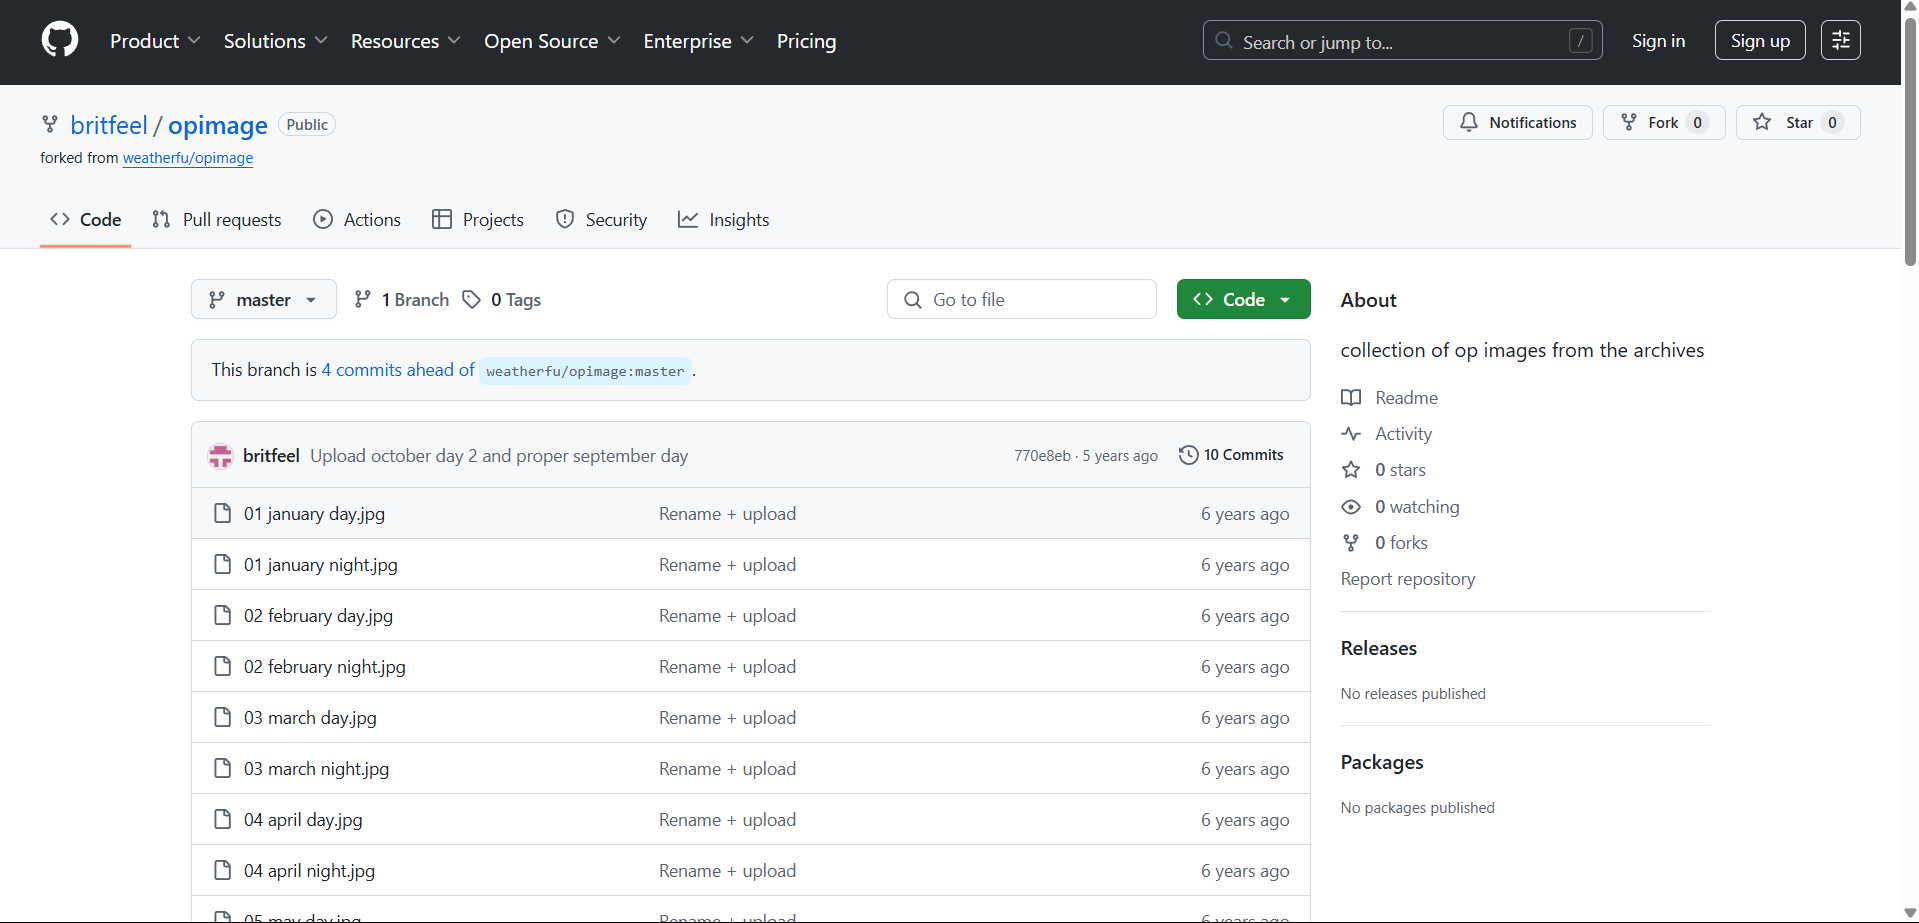
Task: Click the tag icon next to 0 Tags
Action: (471, 300)
